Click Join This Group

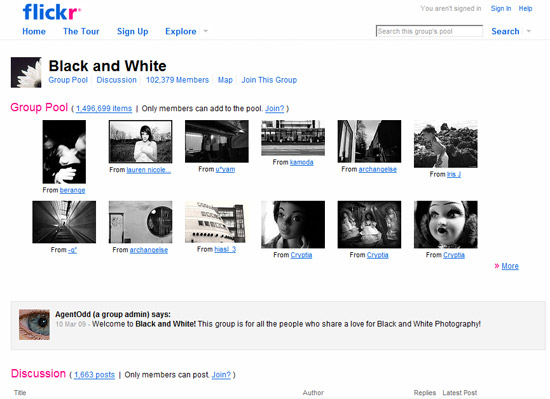(269, 80)
